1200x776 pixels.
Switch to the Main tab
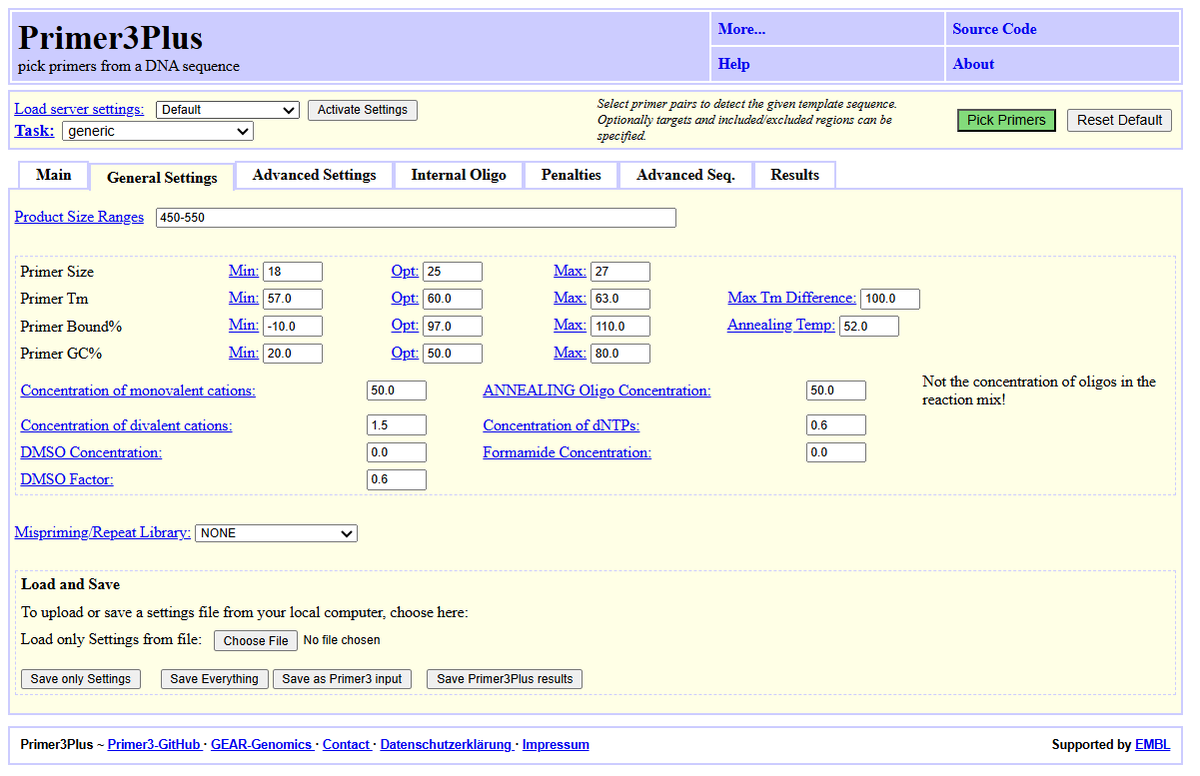click(54, 175)
